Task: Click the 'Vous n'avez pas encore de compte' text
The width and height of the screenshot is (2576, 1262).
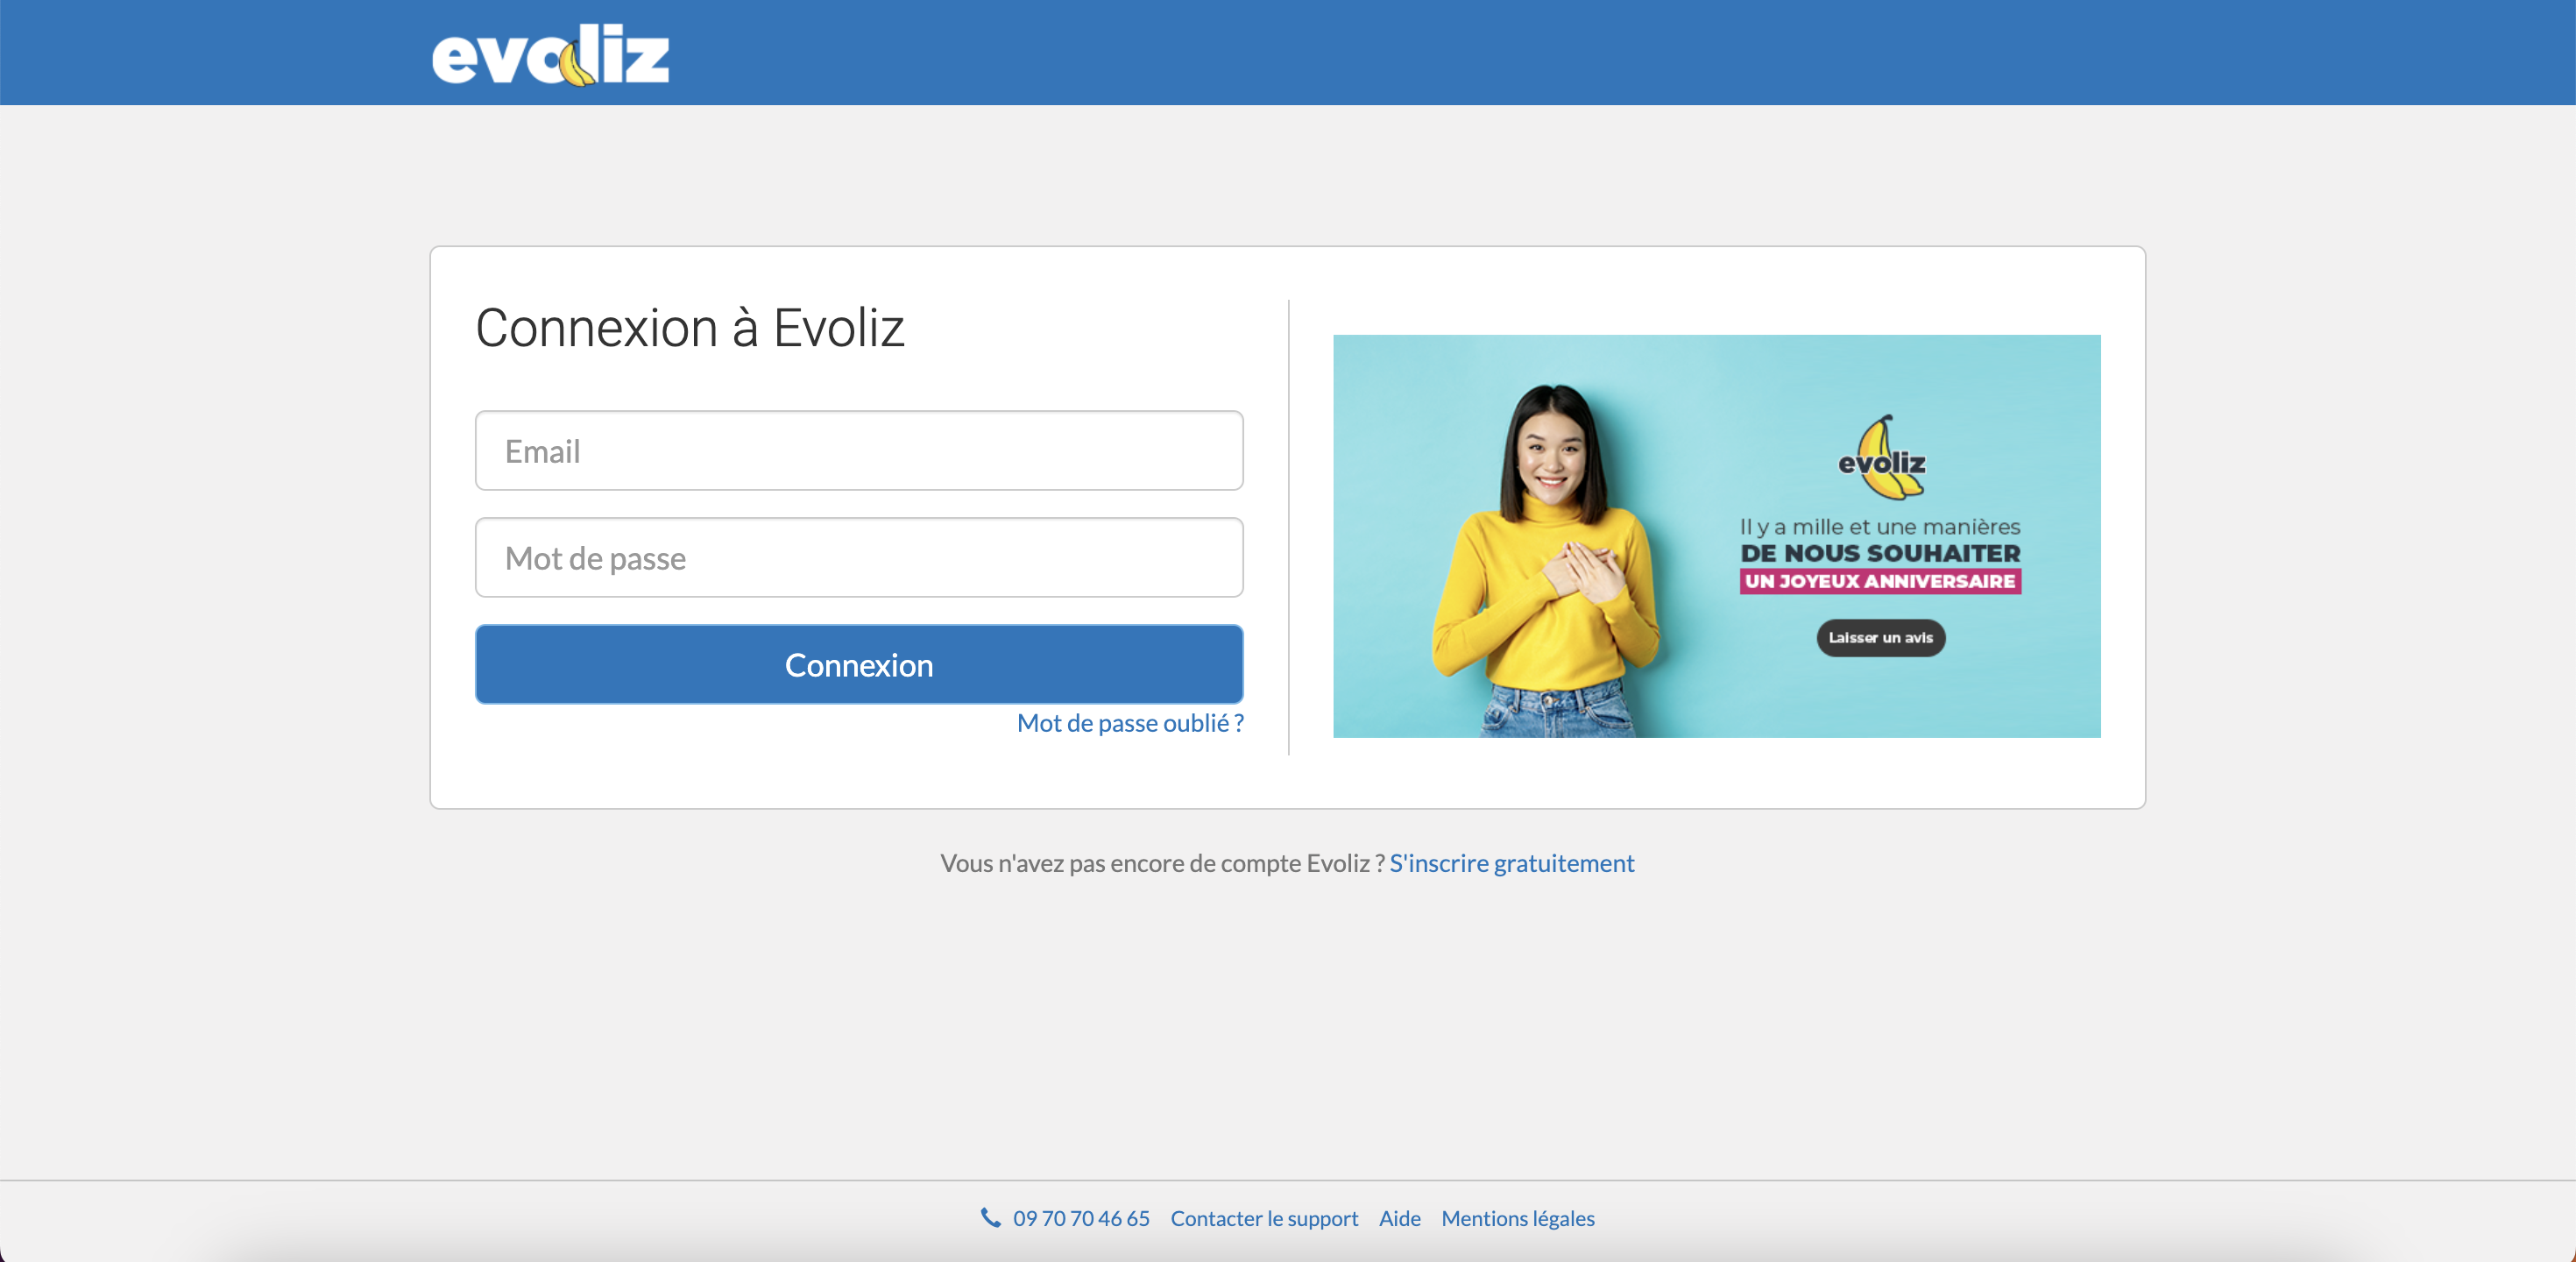Action: click(x=1162, y=863)
